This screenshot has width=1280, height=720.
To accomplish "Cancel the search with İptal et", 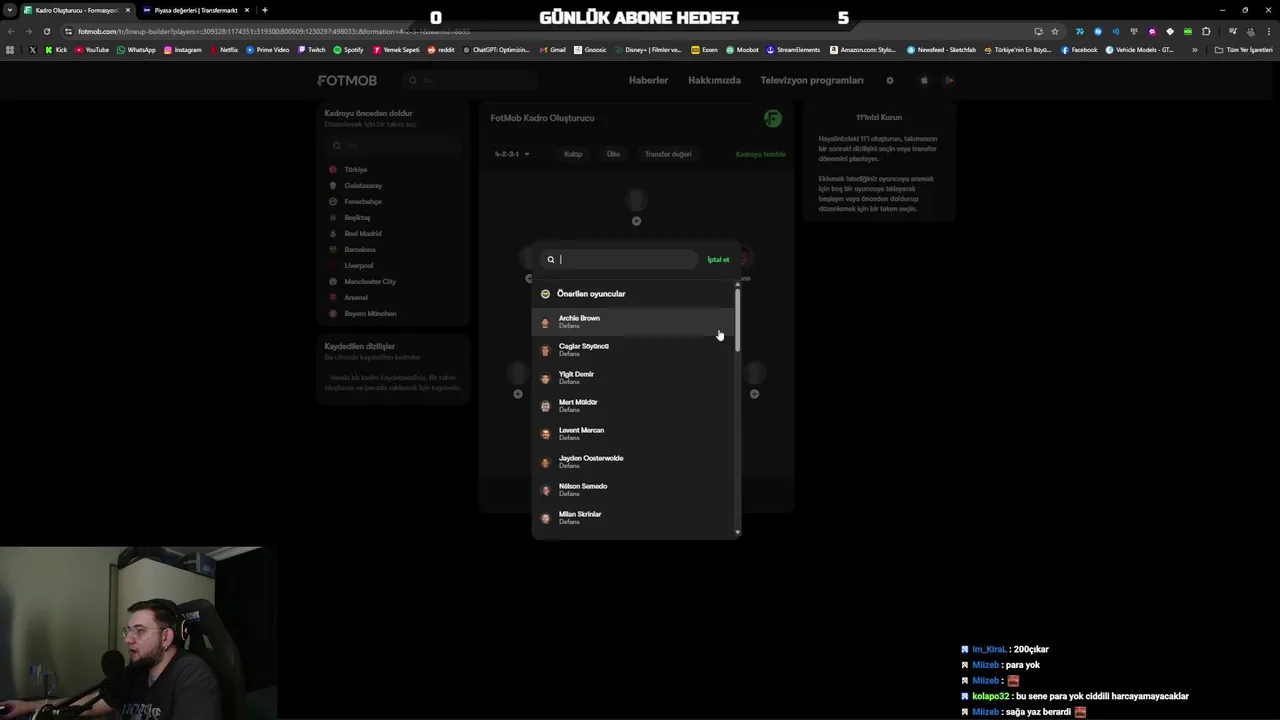I will point(718,260).
